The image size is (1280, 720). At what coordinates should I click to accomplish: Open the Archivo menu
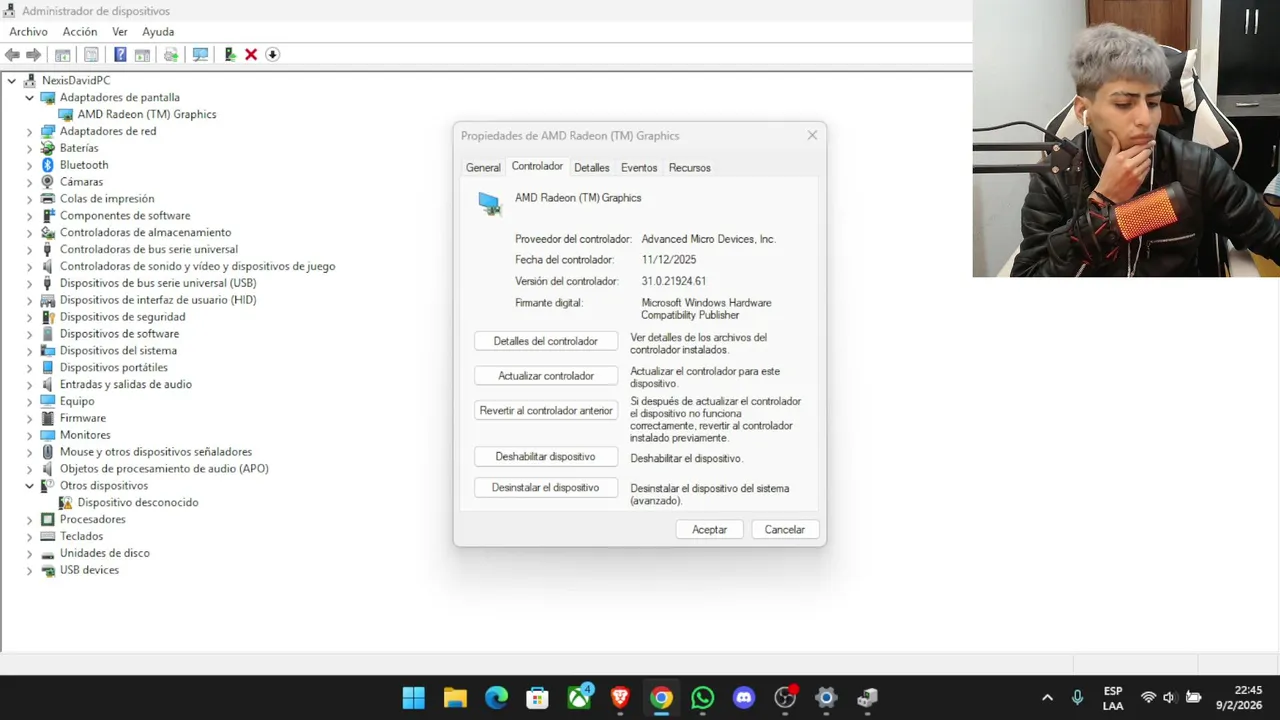[28, 32]
